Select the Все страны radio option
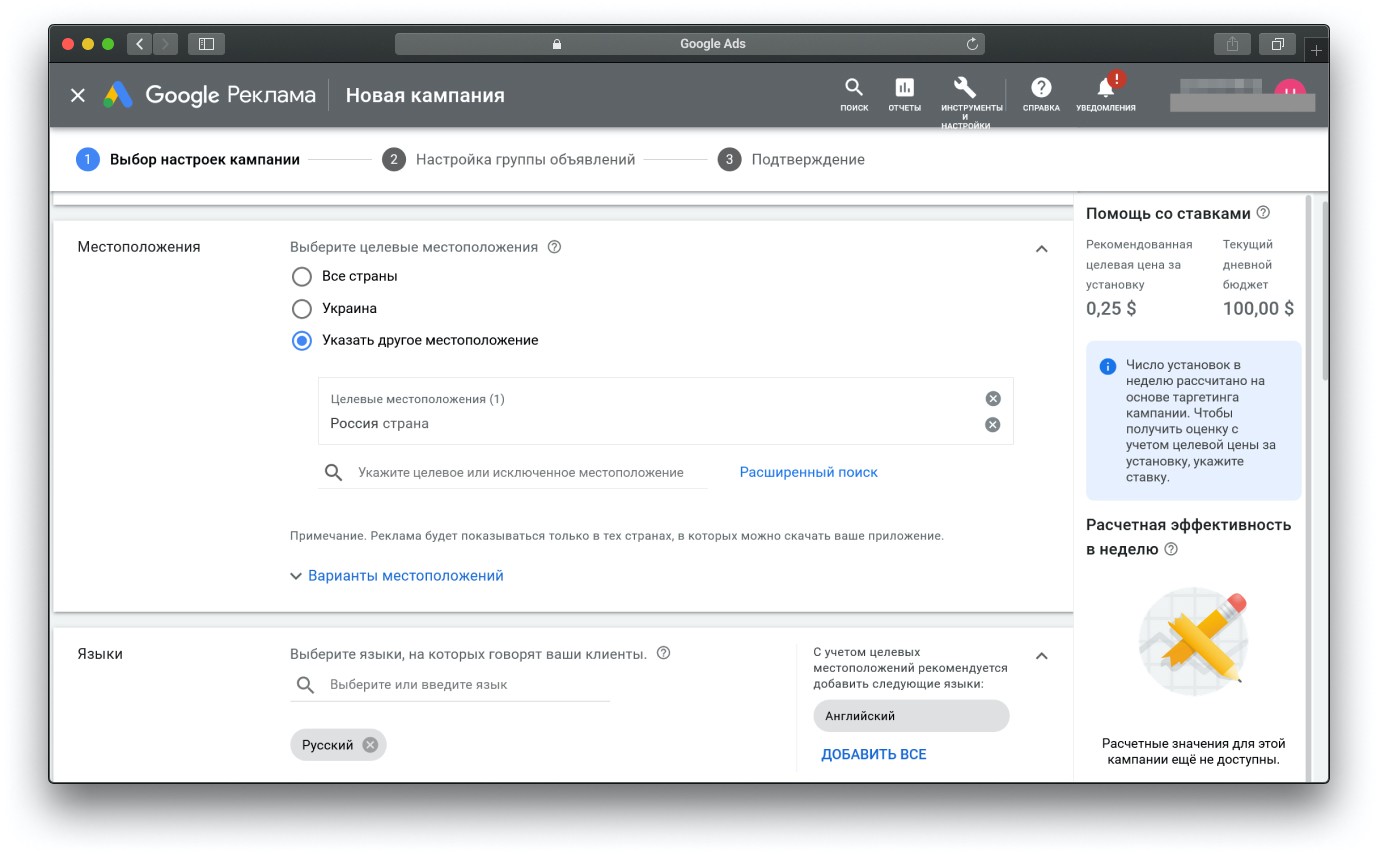 click(x=301, y=276)
